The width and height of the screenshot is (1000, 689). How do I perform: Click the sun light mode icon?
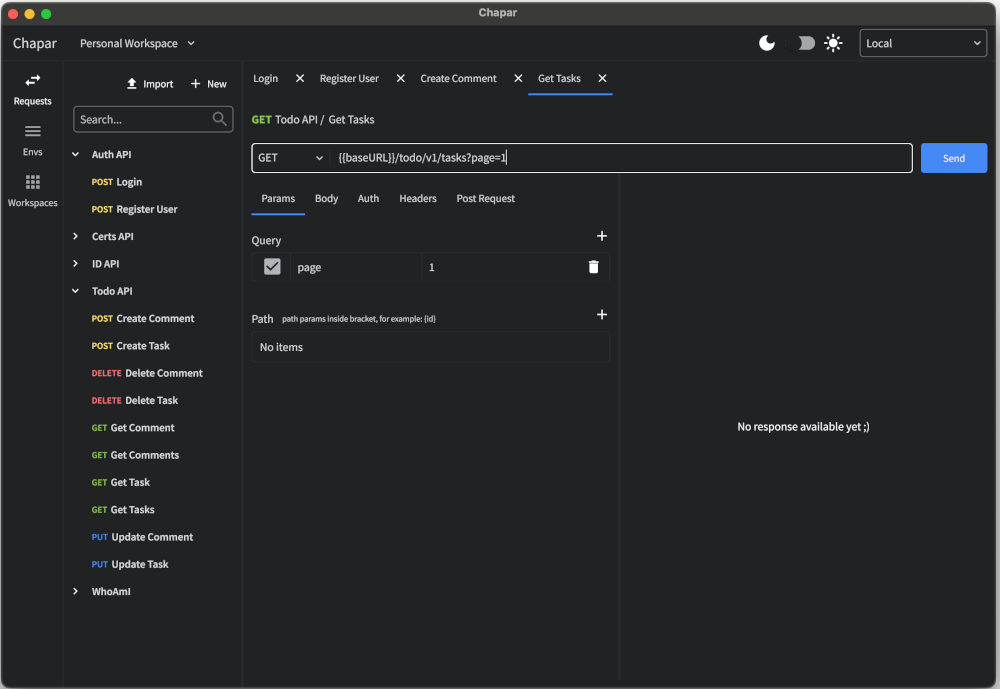[833, 43]
